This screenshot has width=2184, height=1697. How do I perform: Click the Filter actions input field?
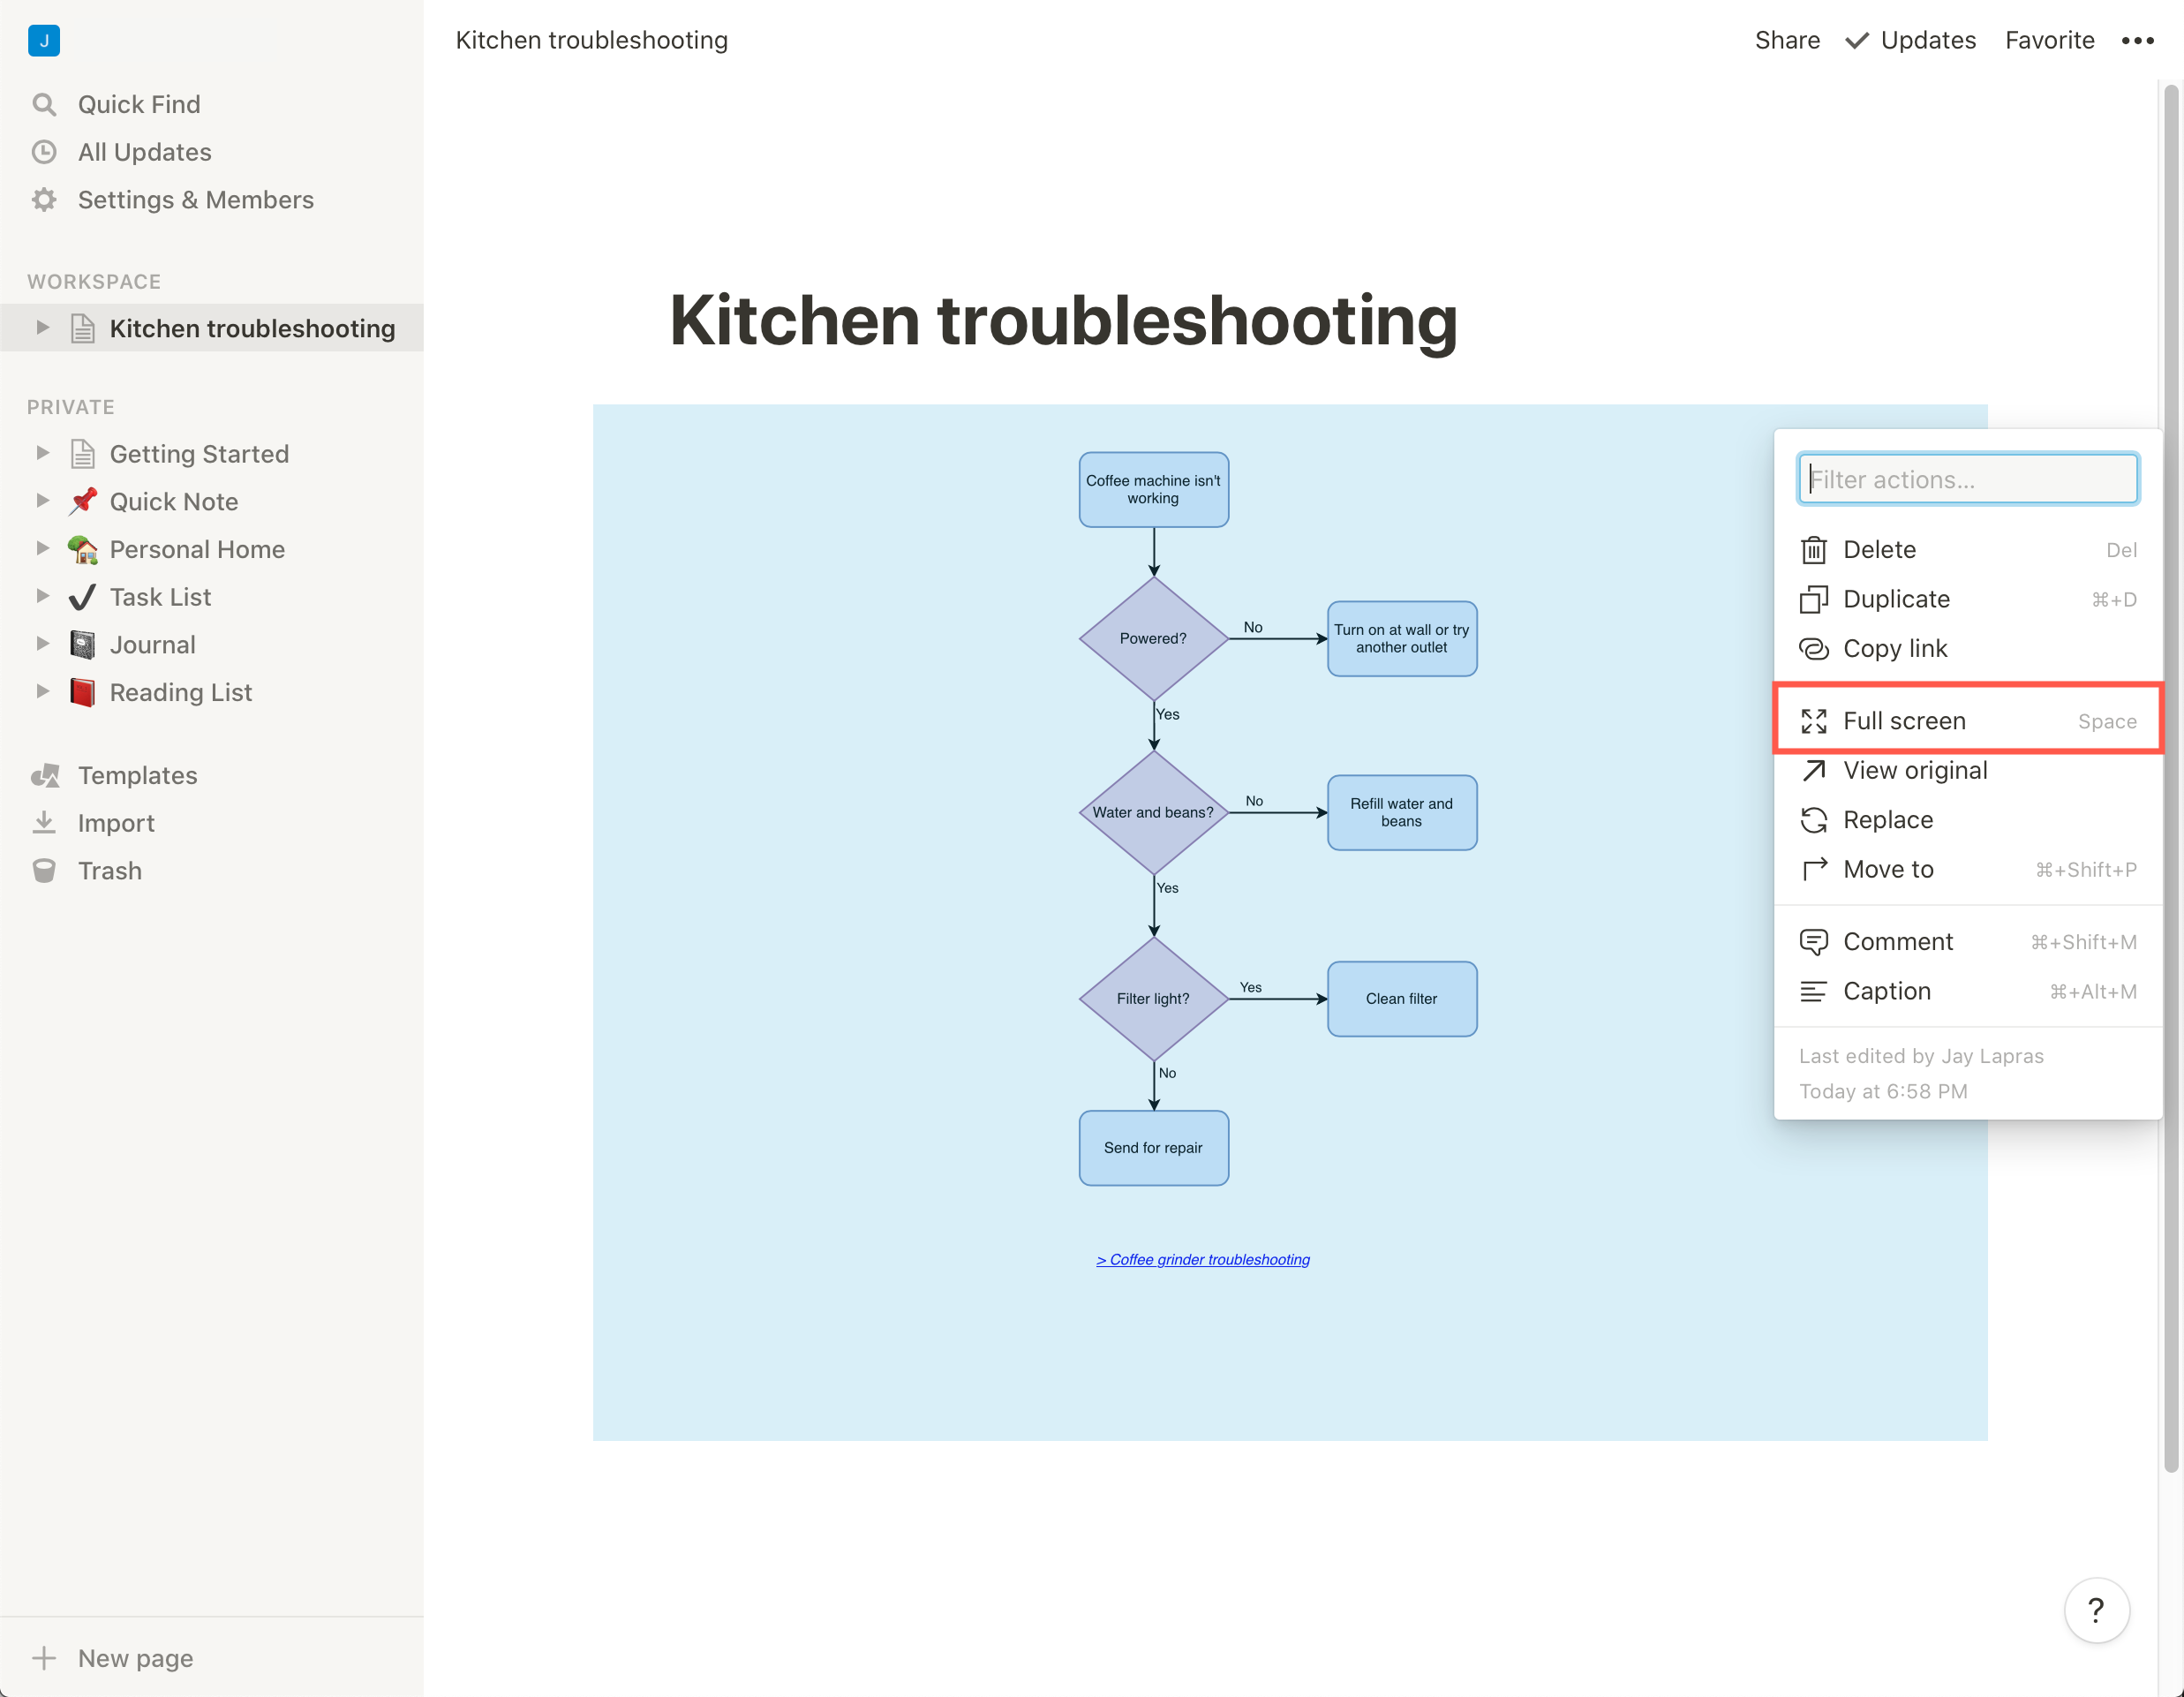pos(1968,479)
